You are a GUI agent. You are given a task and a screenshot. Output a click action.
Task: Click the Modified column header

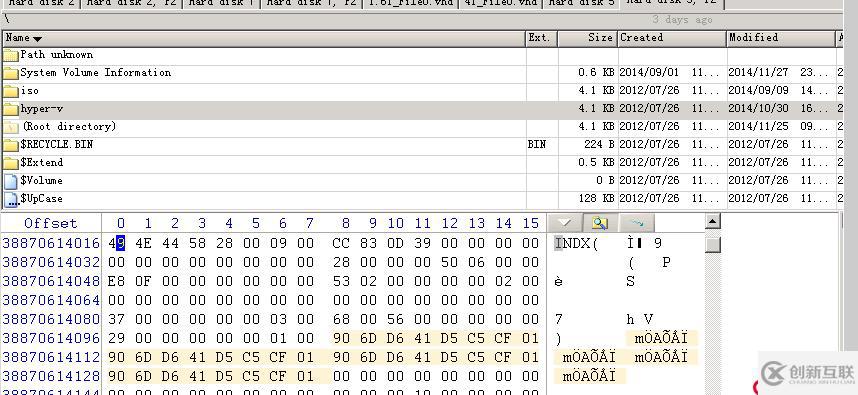[x=781, y=38]
